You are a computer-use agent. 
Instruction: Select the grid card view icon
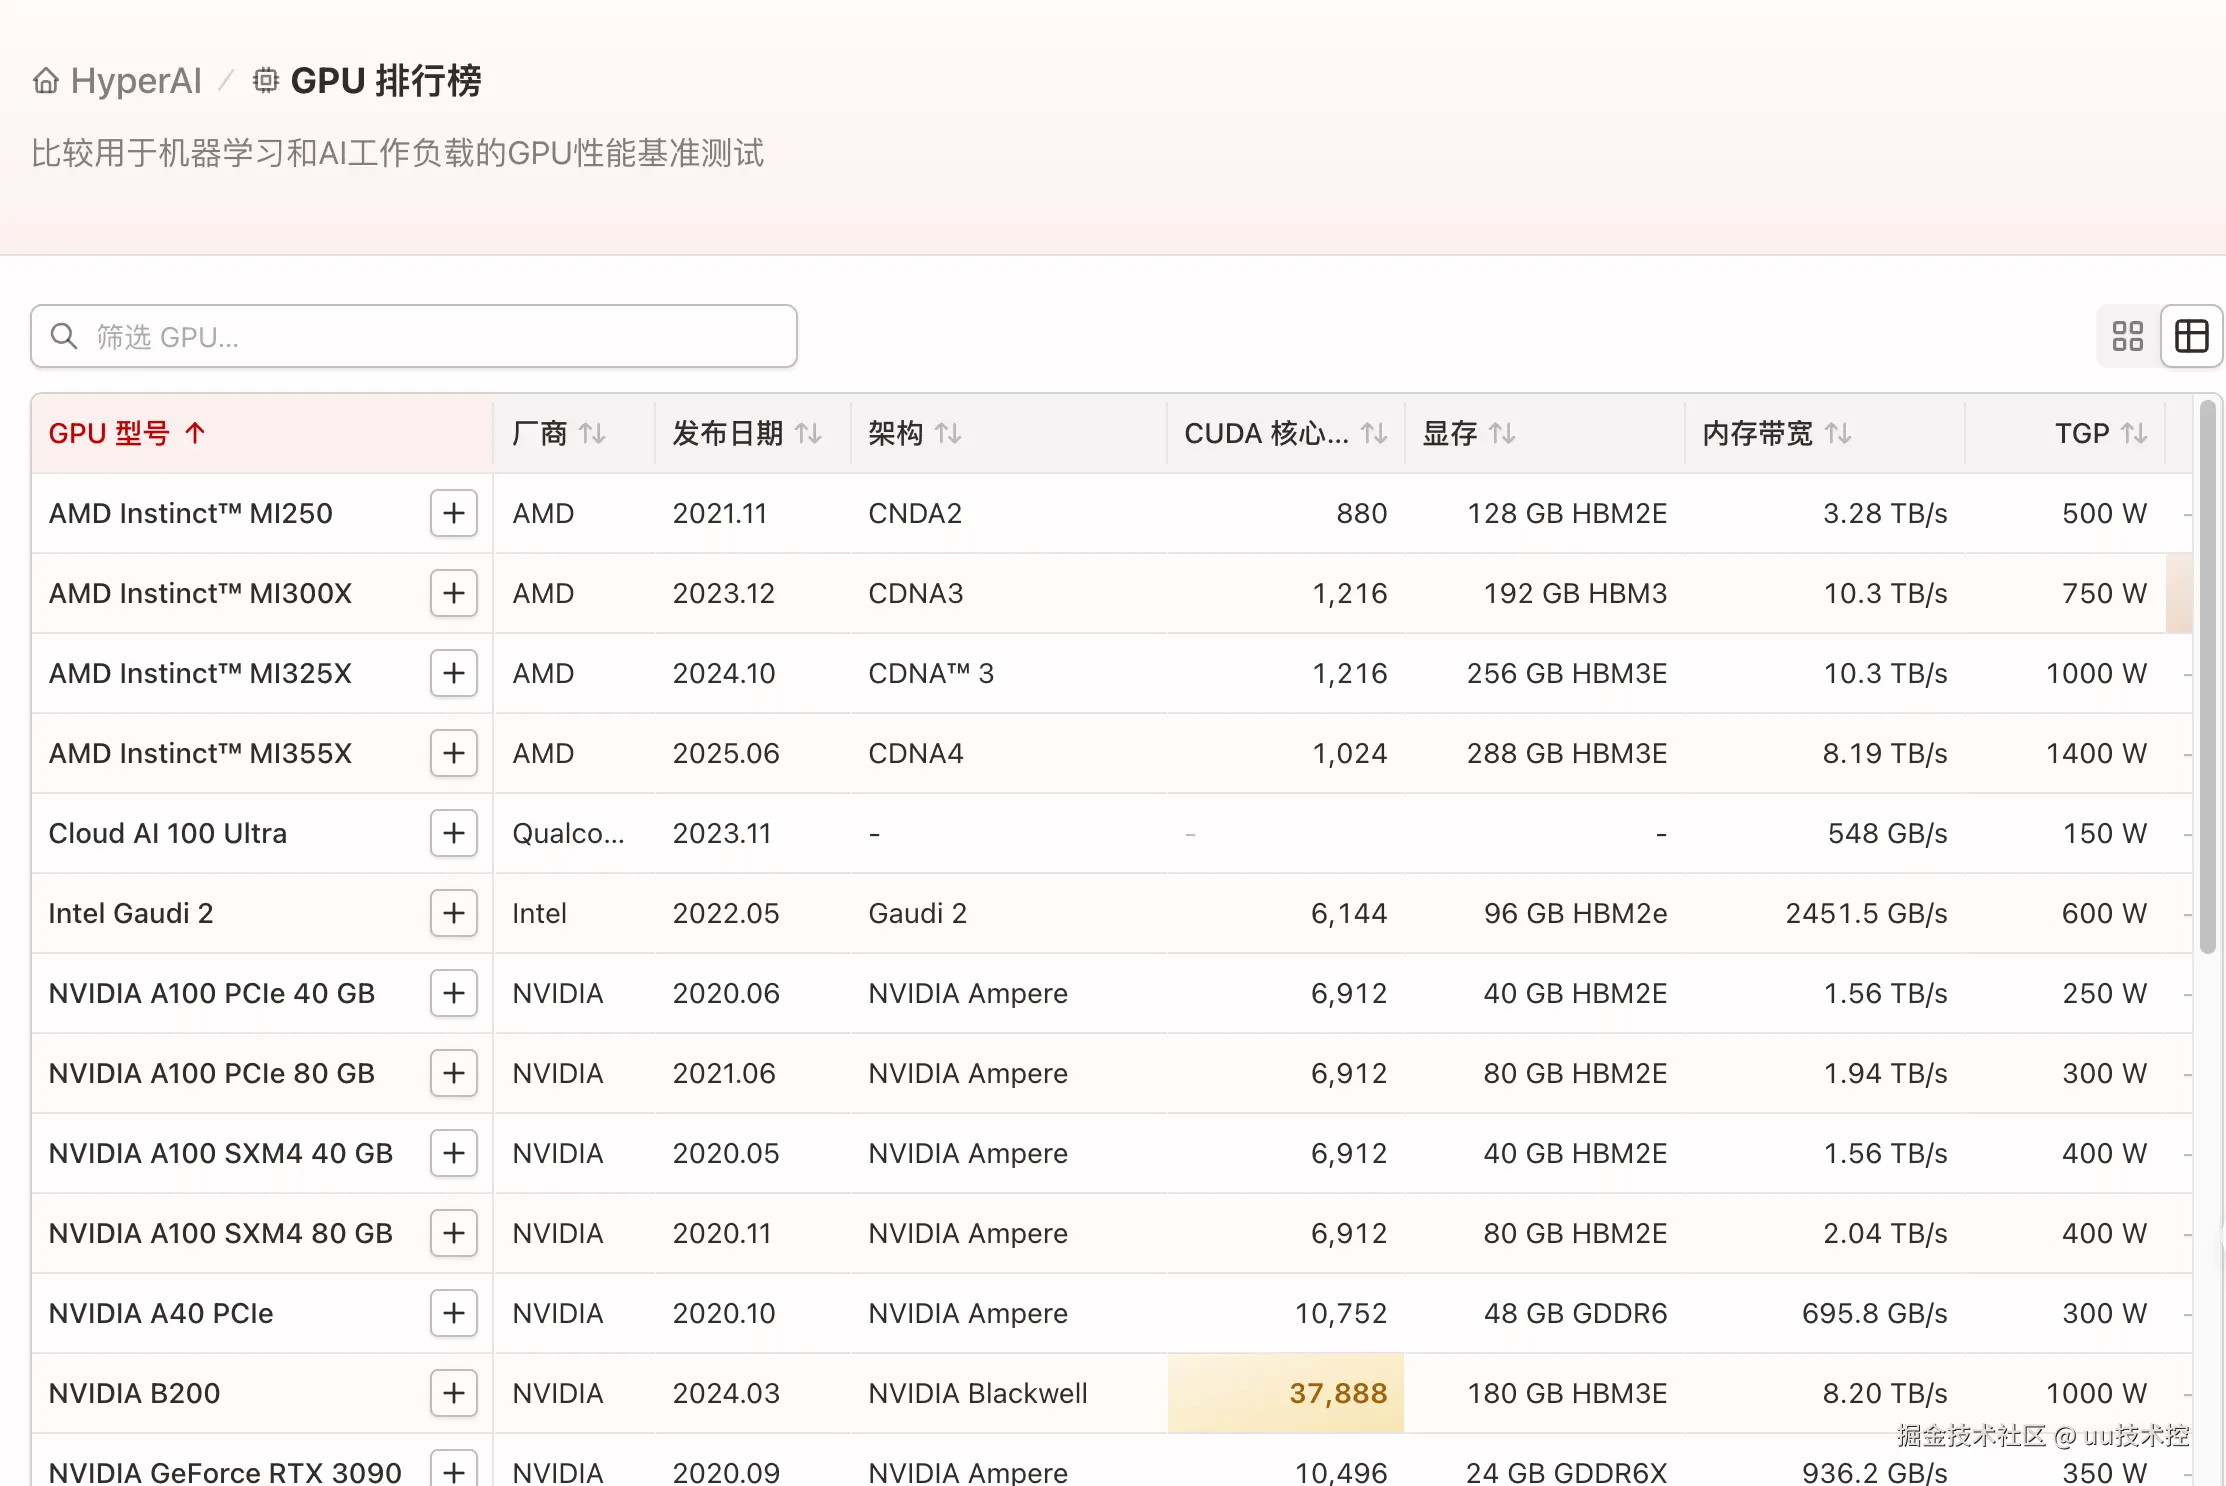(x=2127, y=336)
